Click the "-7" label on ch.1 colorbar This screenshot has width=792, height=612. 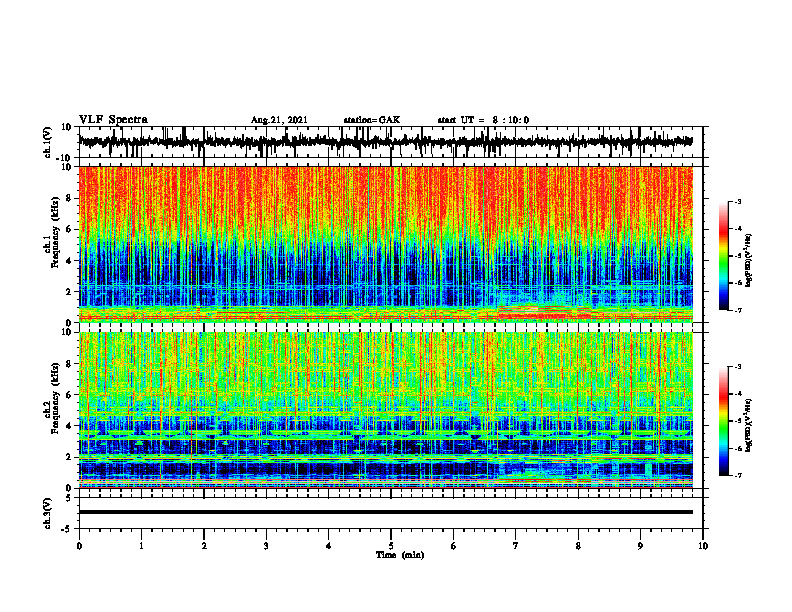click(x=737, y=310)
